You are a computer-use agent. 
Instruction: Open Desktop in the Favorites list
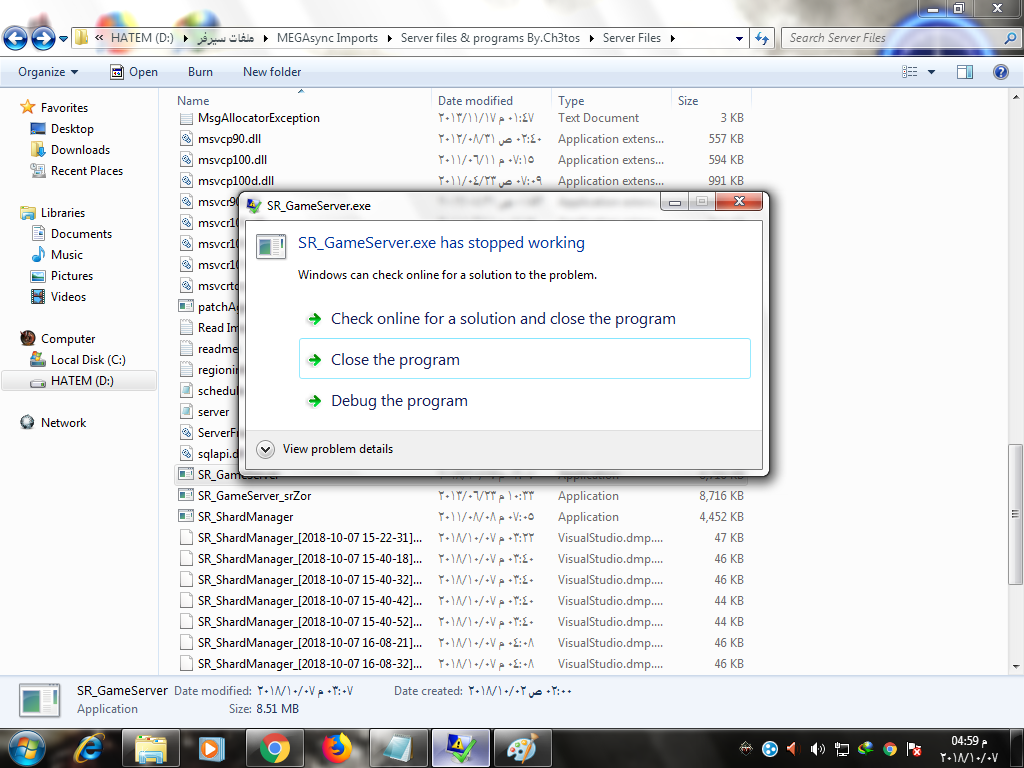coord(72,129)
